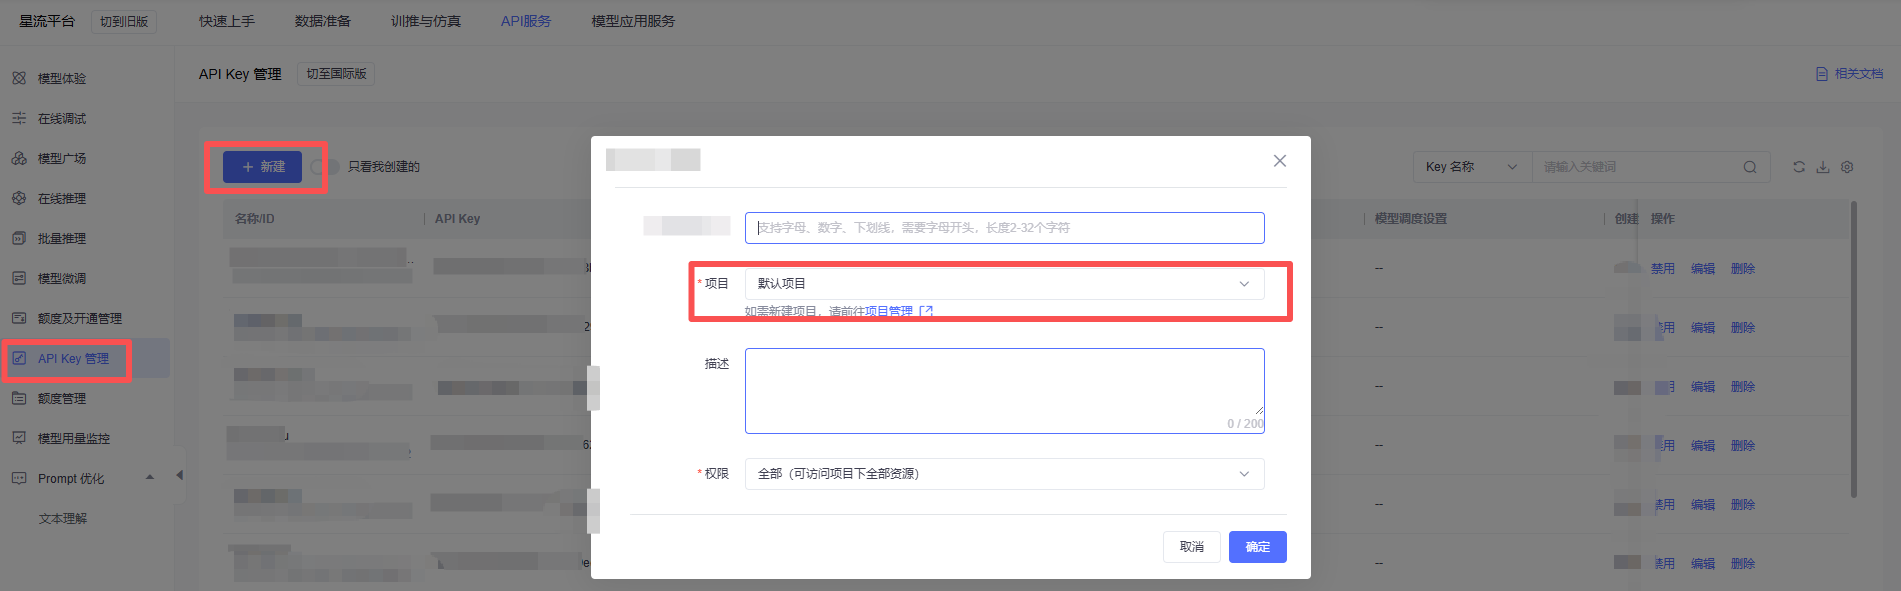Screen dimensions: 1901x591
Task: Open the 模型应用服务 top menu
Action: 633,21
